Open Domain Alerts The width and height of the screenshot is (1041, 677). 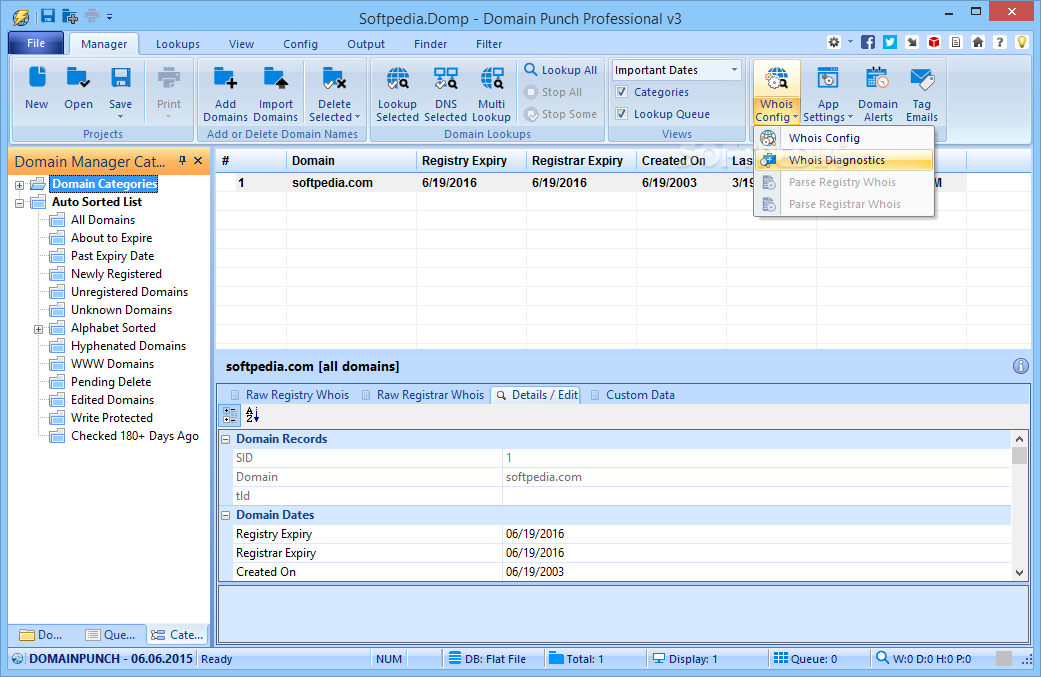(x=878, y=93)
